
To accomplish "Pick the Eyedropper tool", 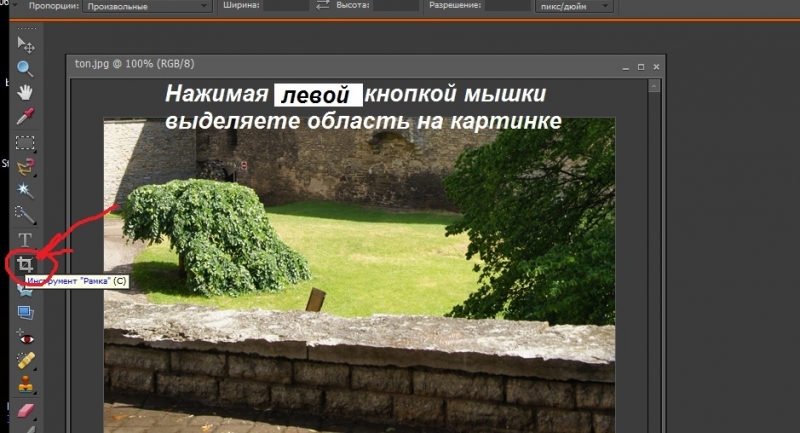I will 26,118.
